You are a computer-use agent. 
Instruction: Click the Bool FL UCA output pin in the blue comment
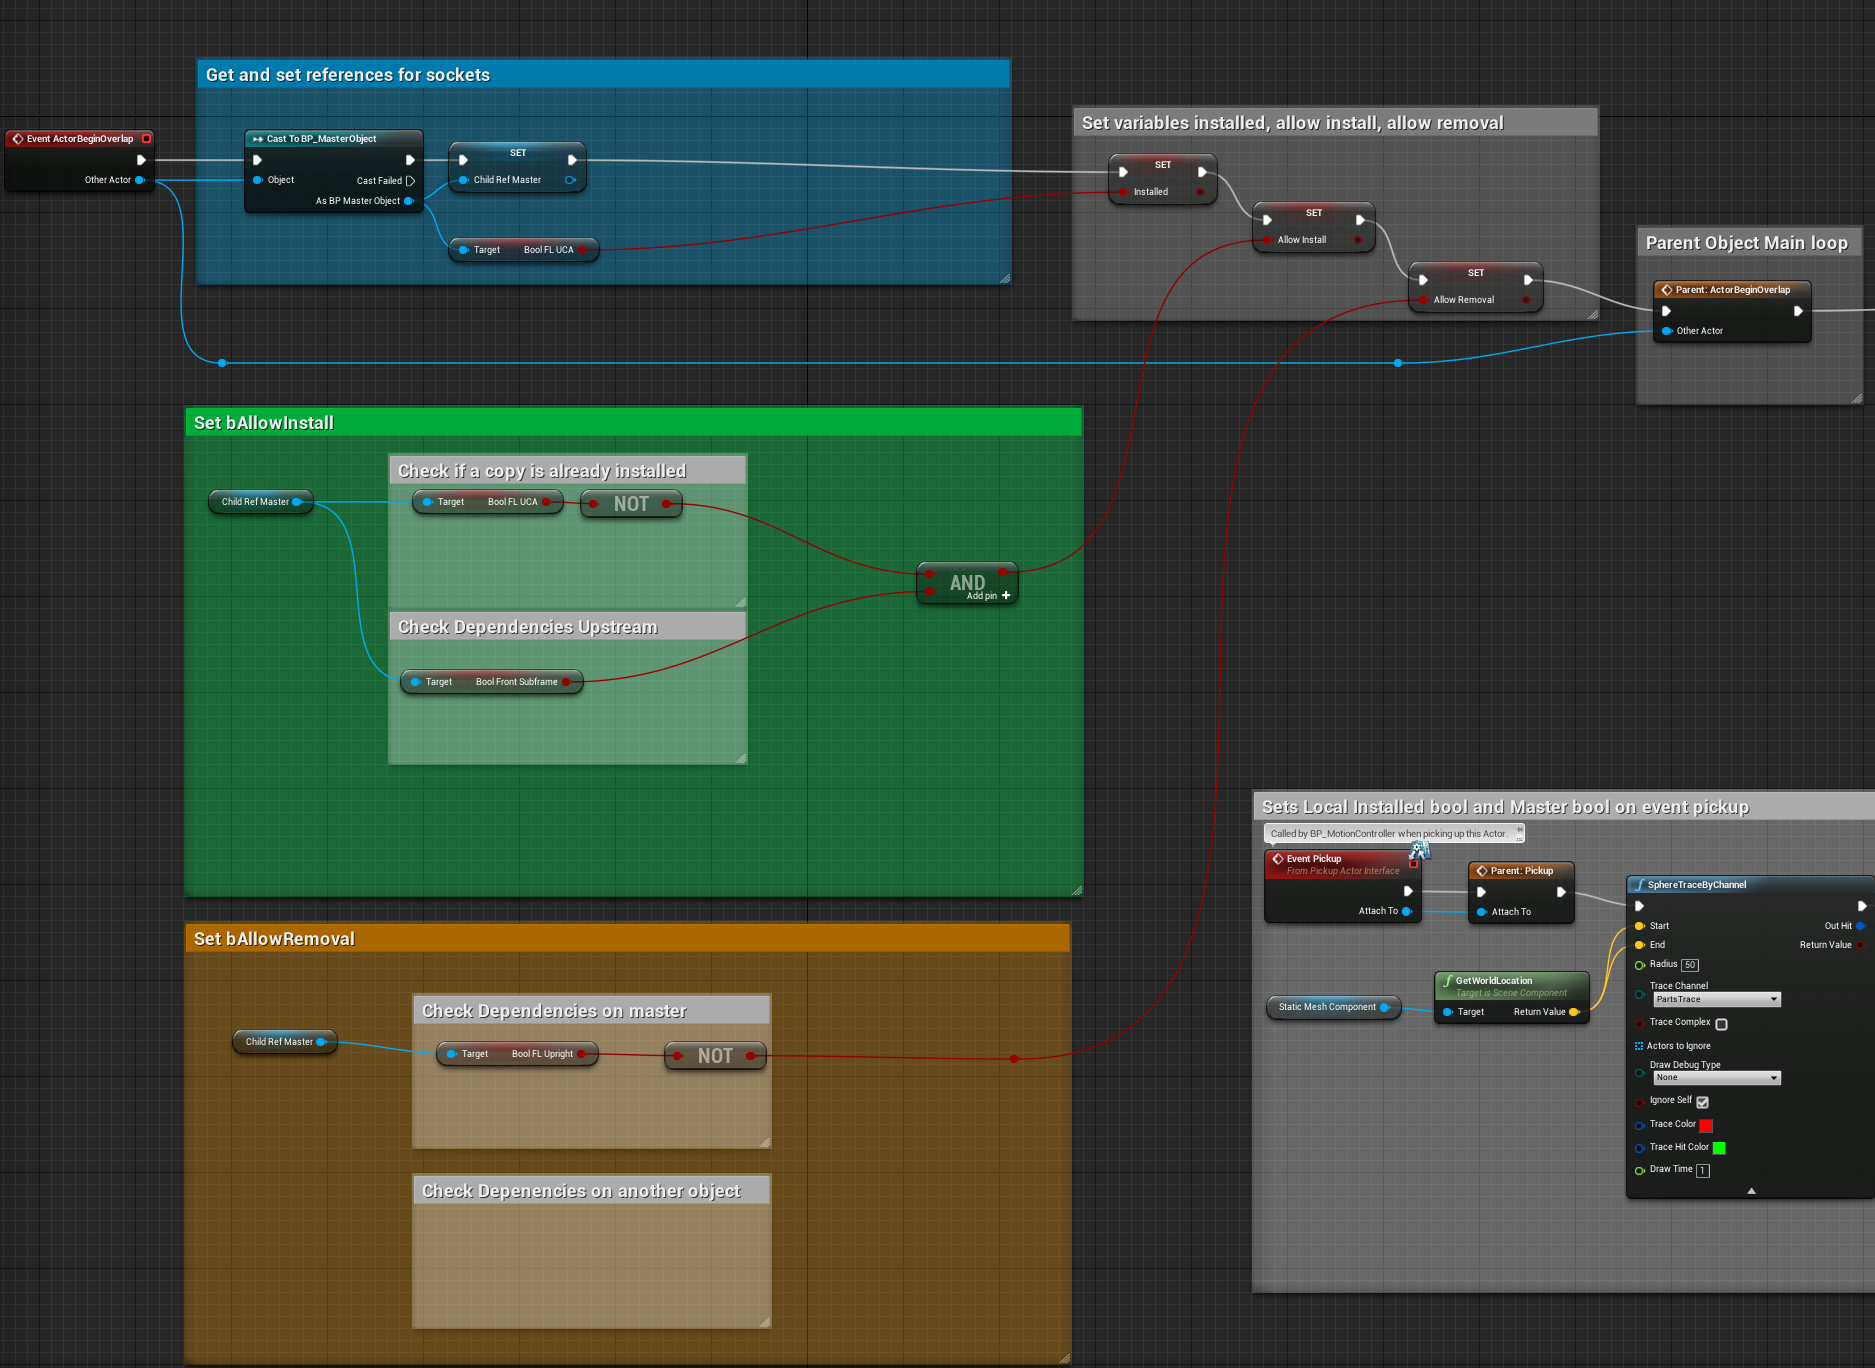click(x=584, y=250)
